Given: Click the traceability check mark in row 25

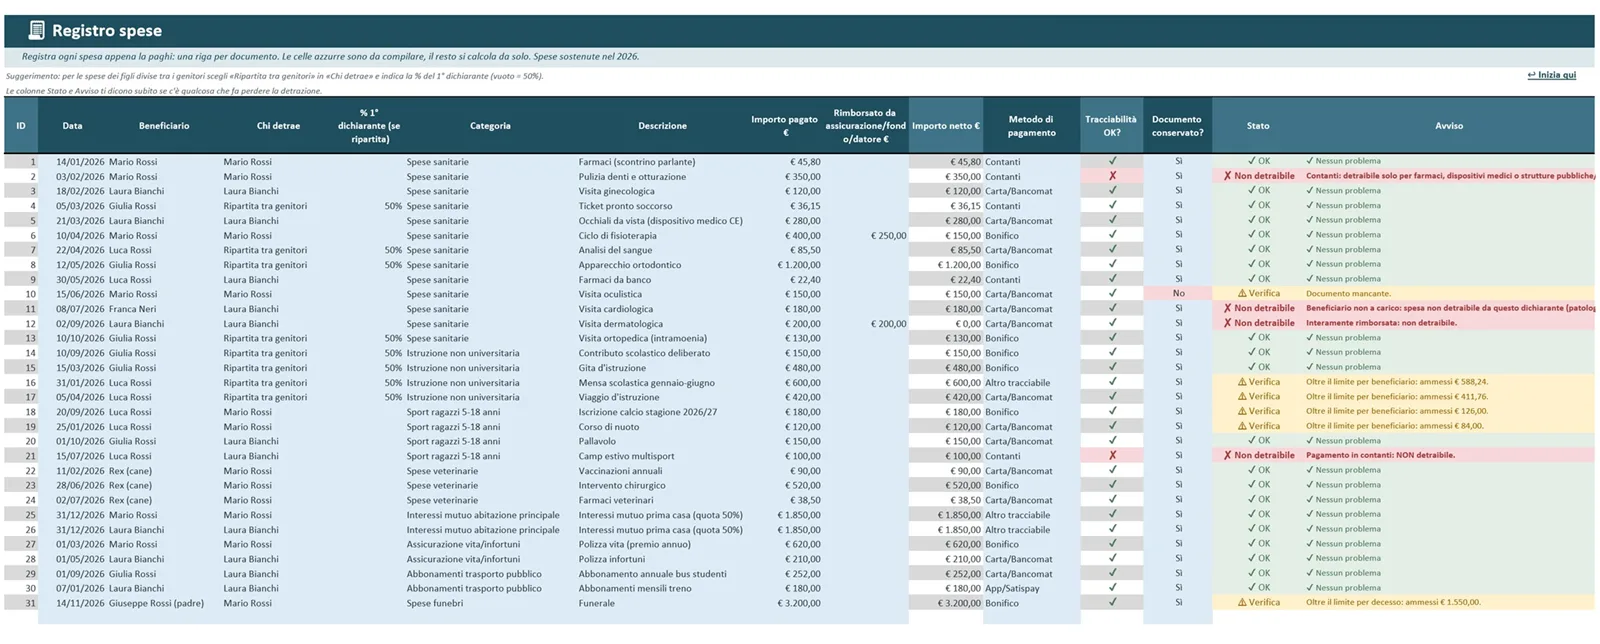Looking at the screenshot, I should 1112,514.
